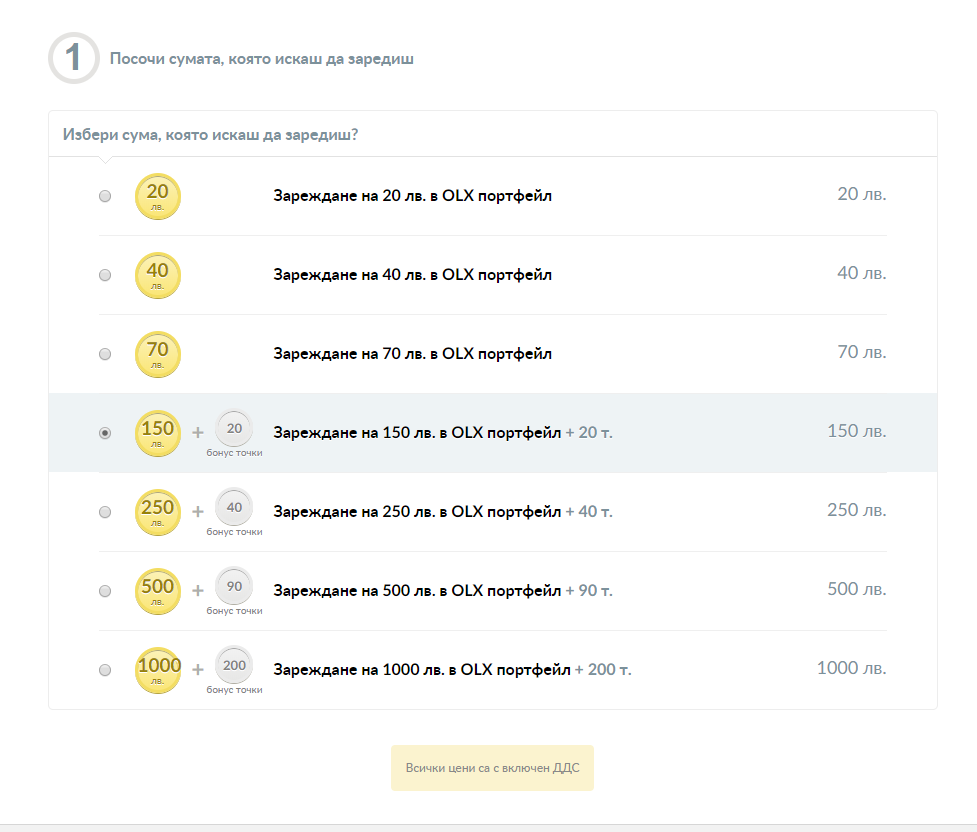Select the 1000 лв. radio button

pos(105,670)
